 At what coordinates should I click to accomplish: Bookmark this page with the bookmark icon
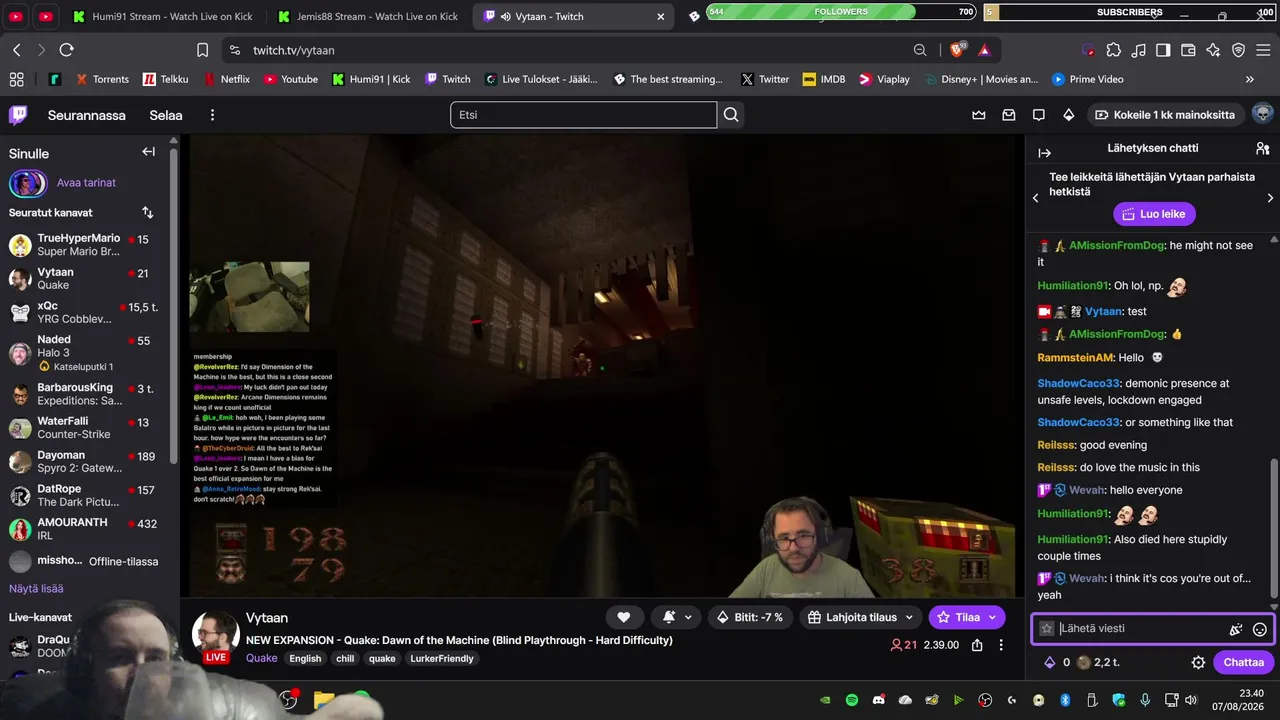(x=203, y=50)
